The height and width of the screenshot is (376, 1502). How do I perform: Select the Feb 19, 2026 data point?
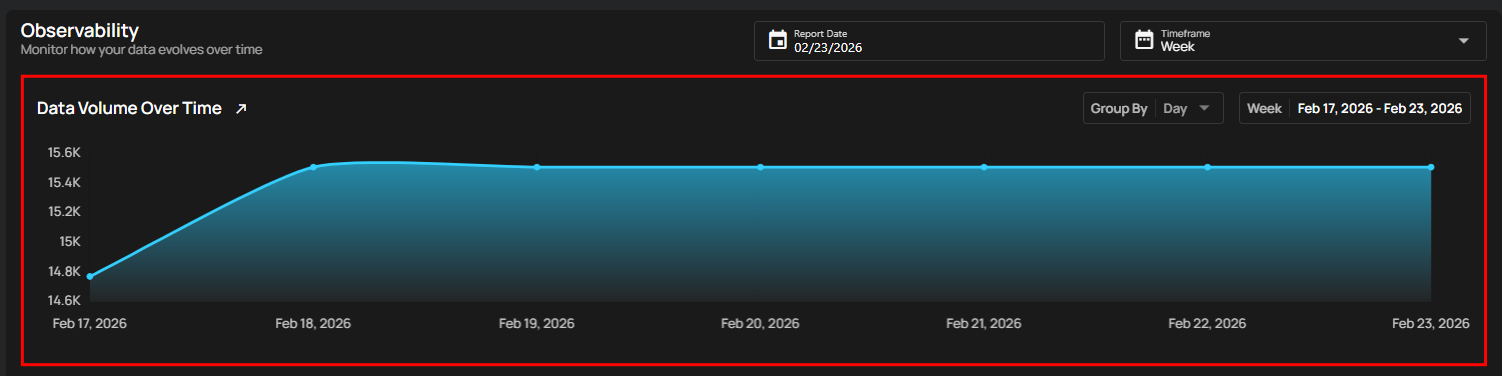pyautogui.click(x=537, y=167)
